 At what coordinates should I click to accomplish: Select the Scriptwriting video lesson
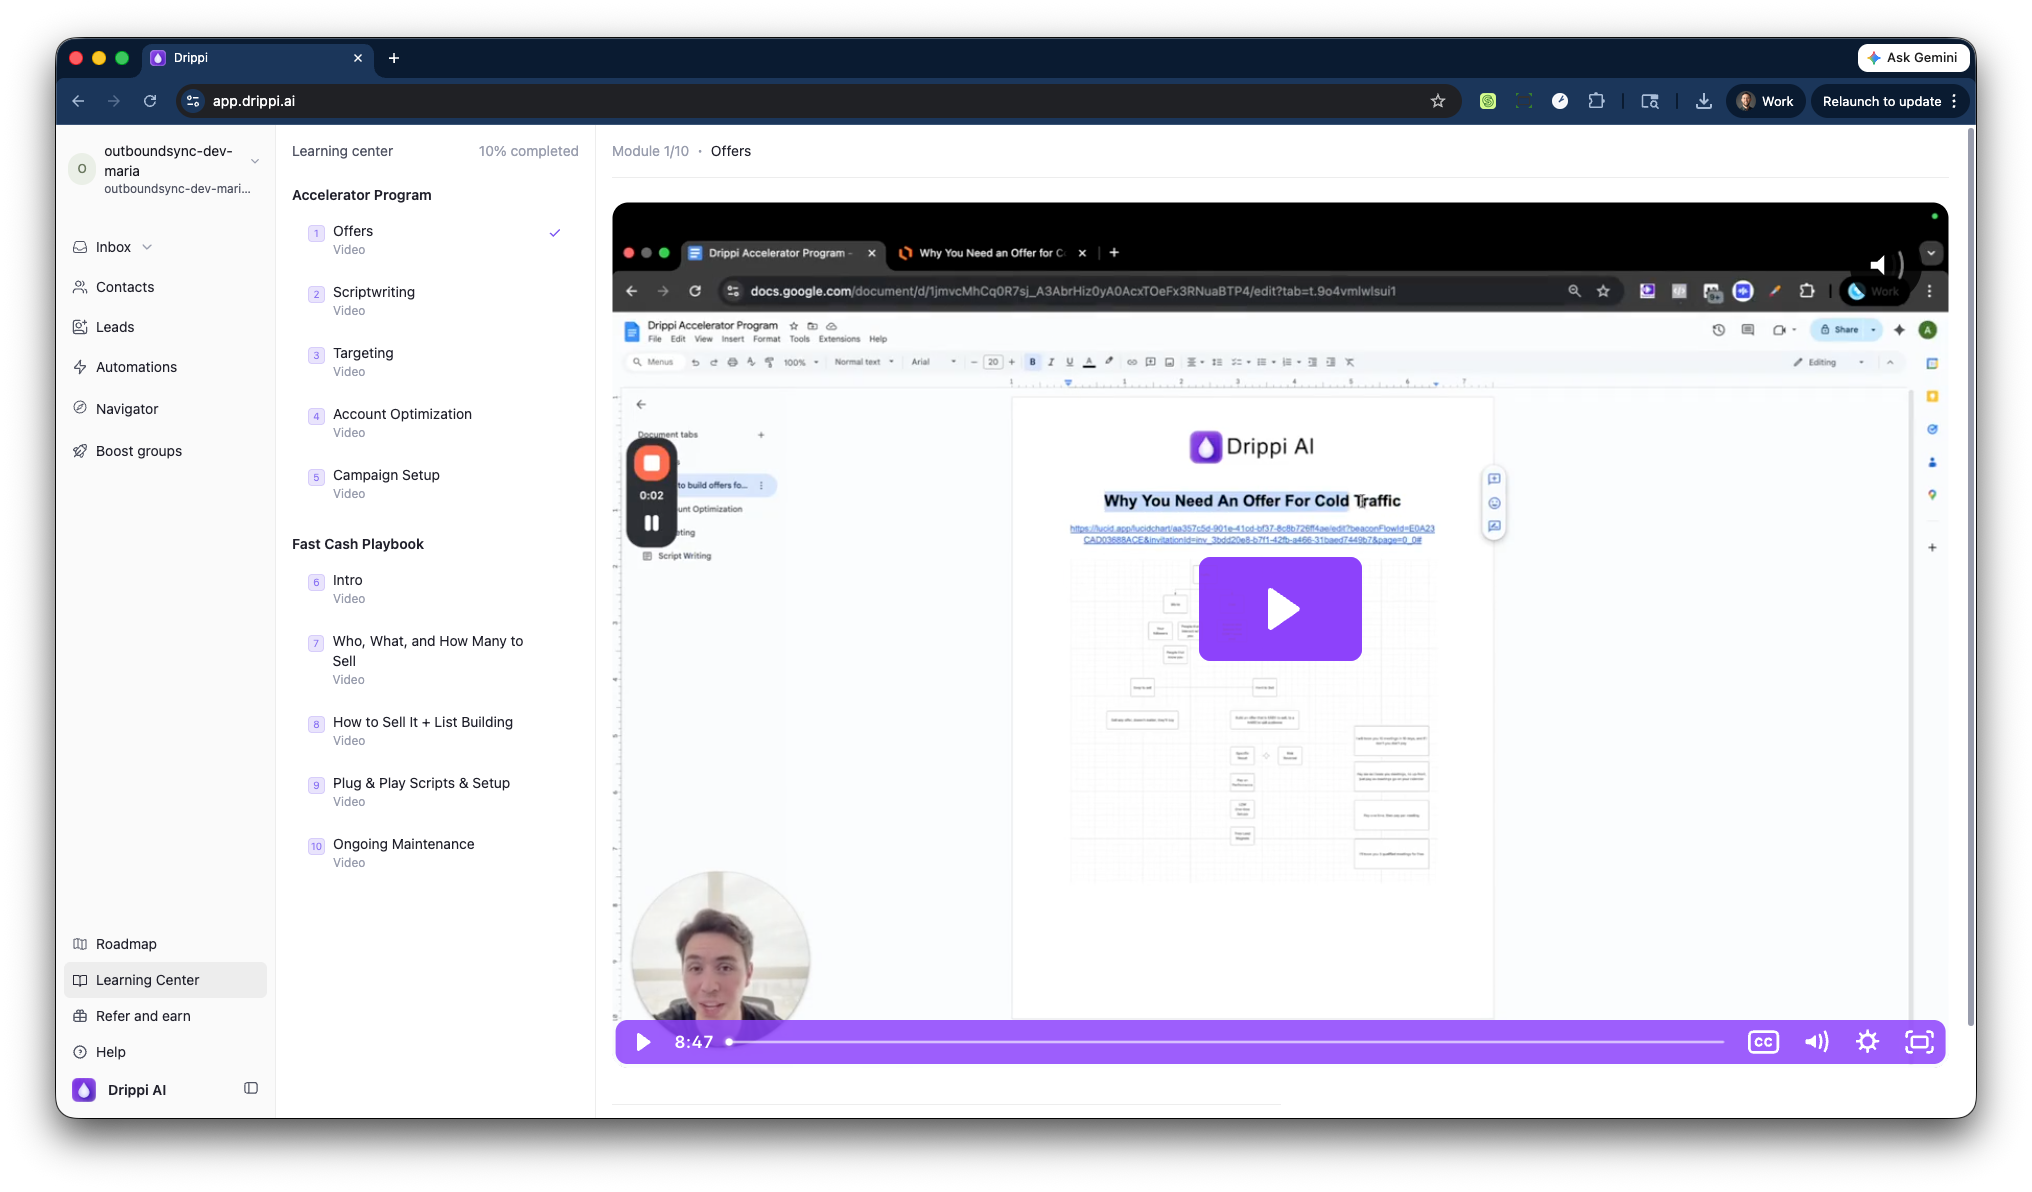(x=374, y=300)
